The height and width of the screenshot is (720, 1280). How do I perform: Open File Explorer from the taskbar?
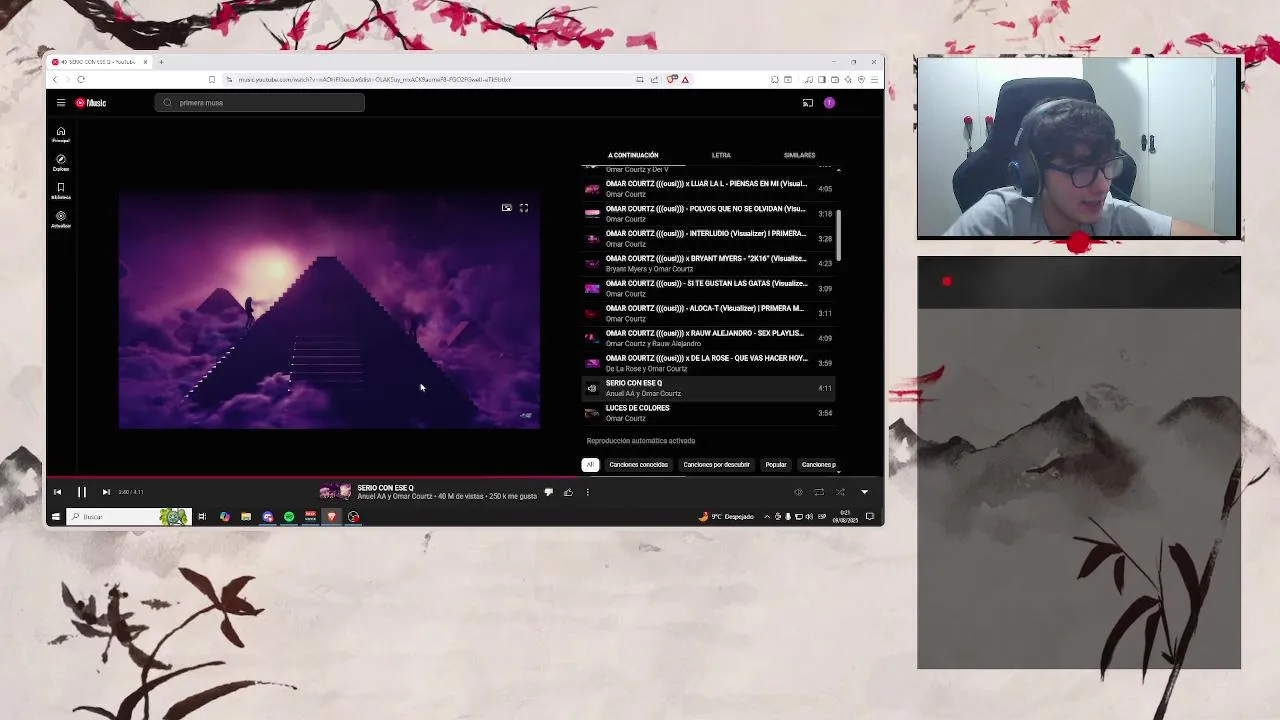(x=246, y=517)
